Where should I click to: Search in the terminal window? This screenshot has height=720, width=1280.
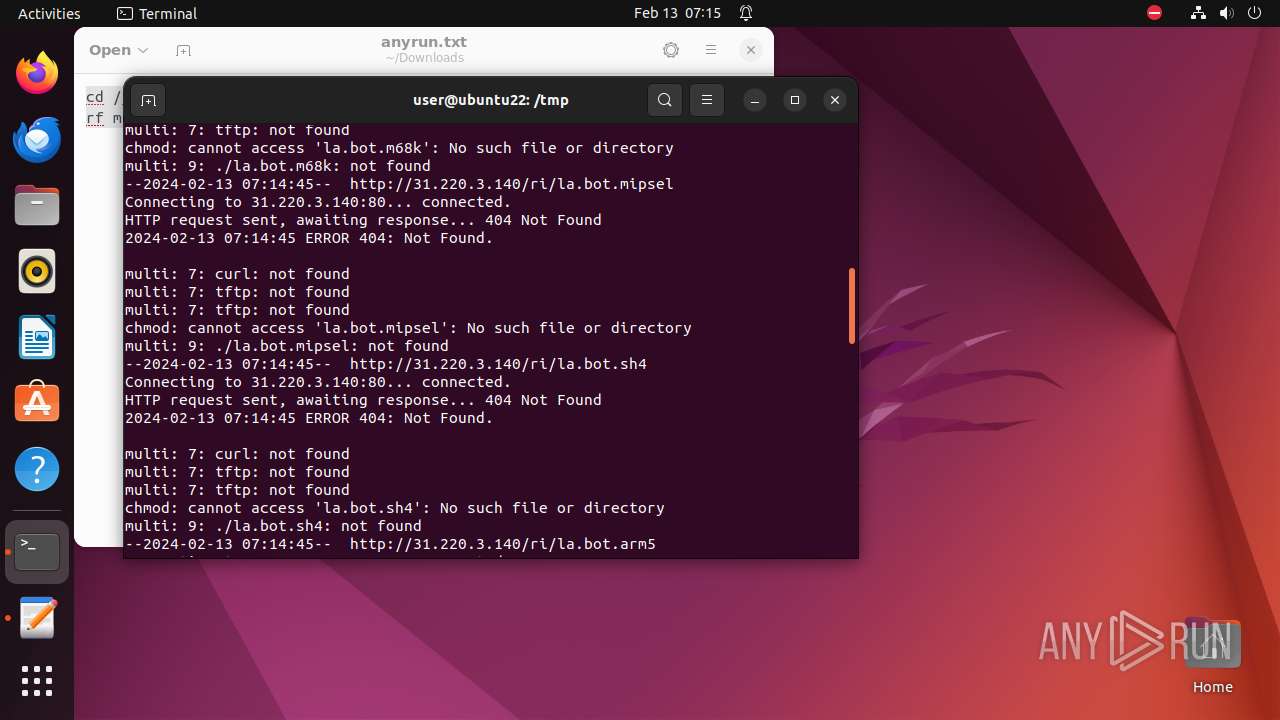[x=665, y=100]
